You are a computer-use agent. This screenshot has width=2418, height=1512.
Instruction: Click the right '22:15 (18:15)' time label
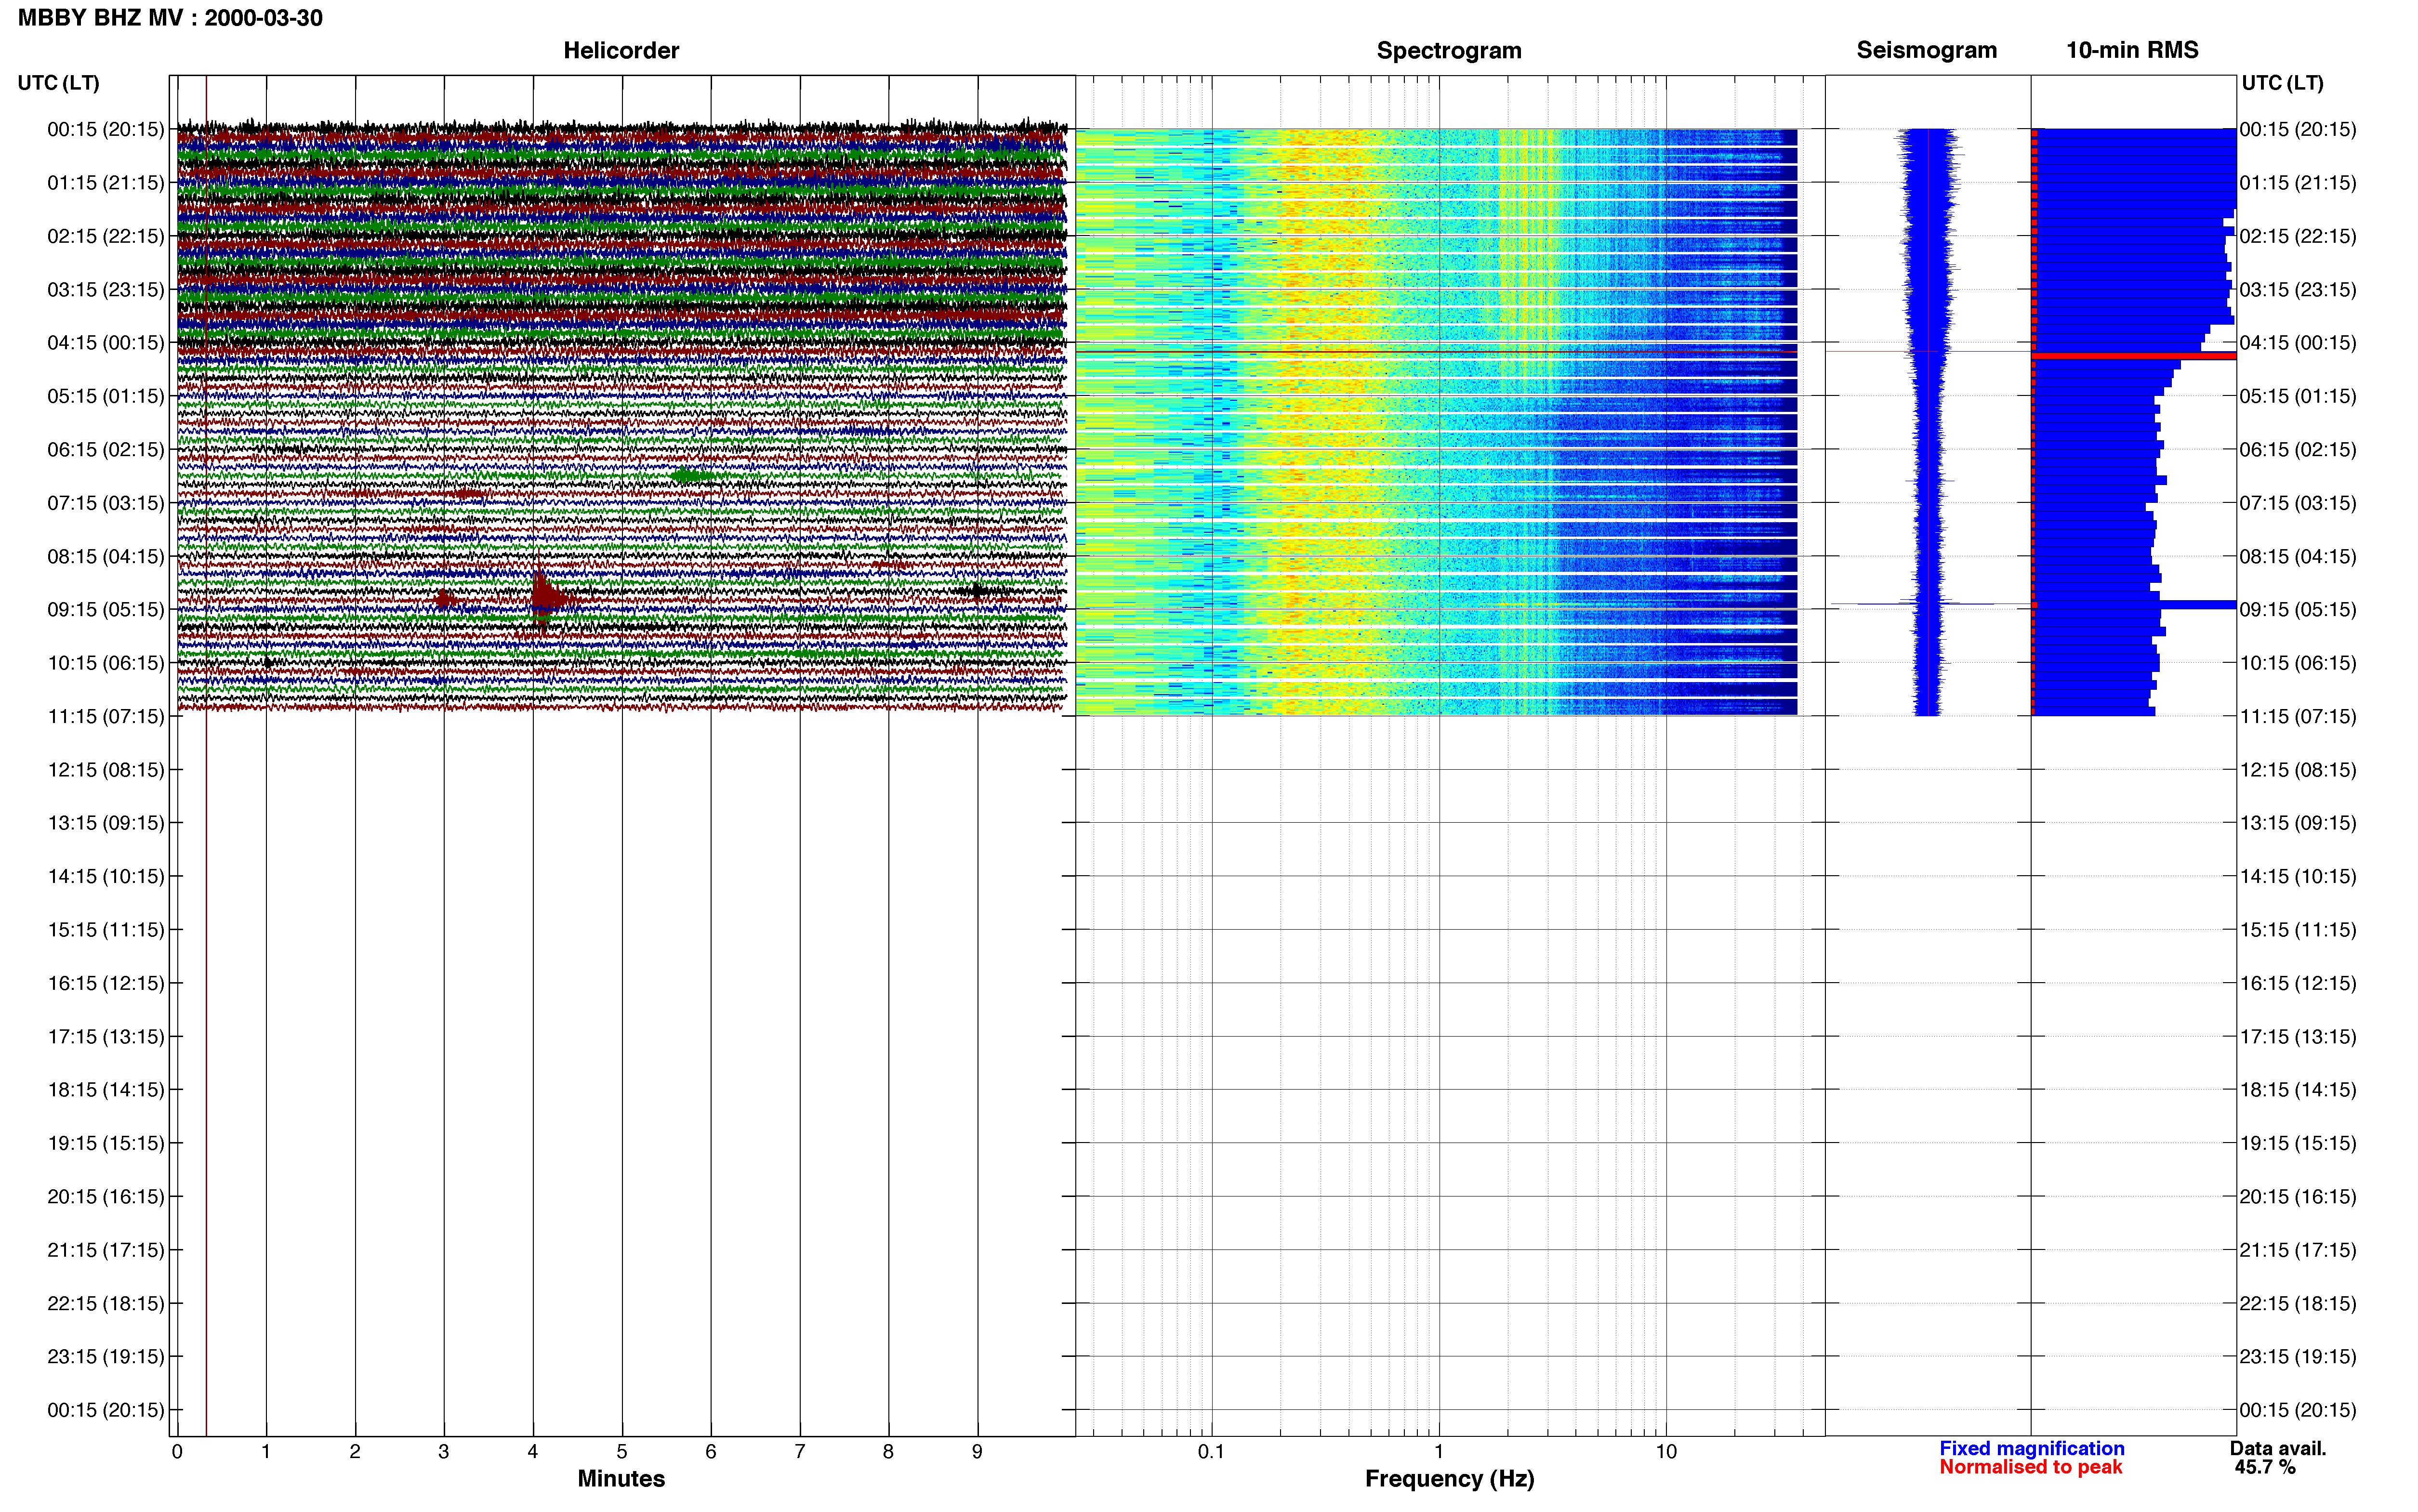[2298, 1303]
